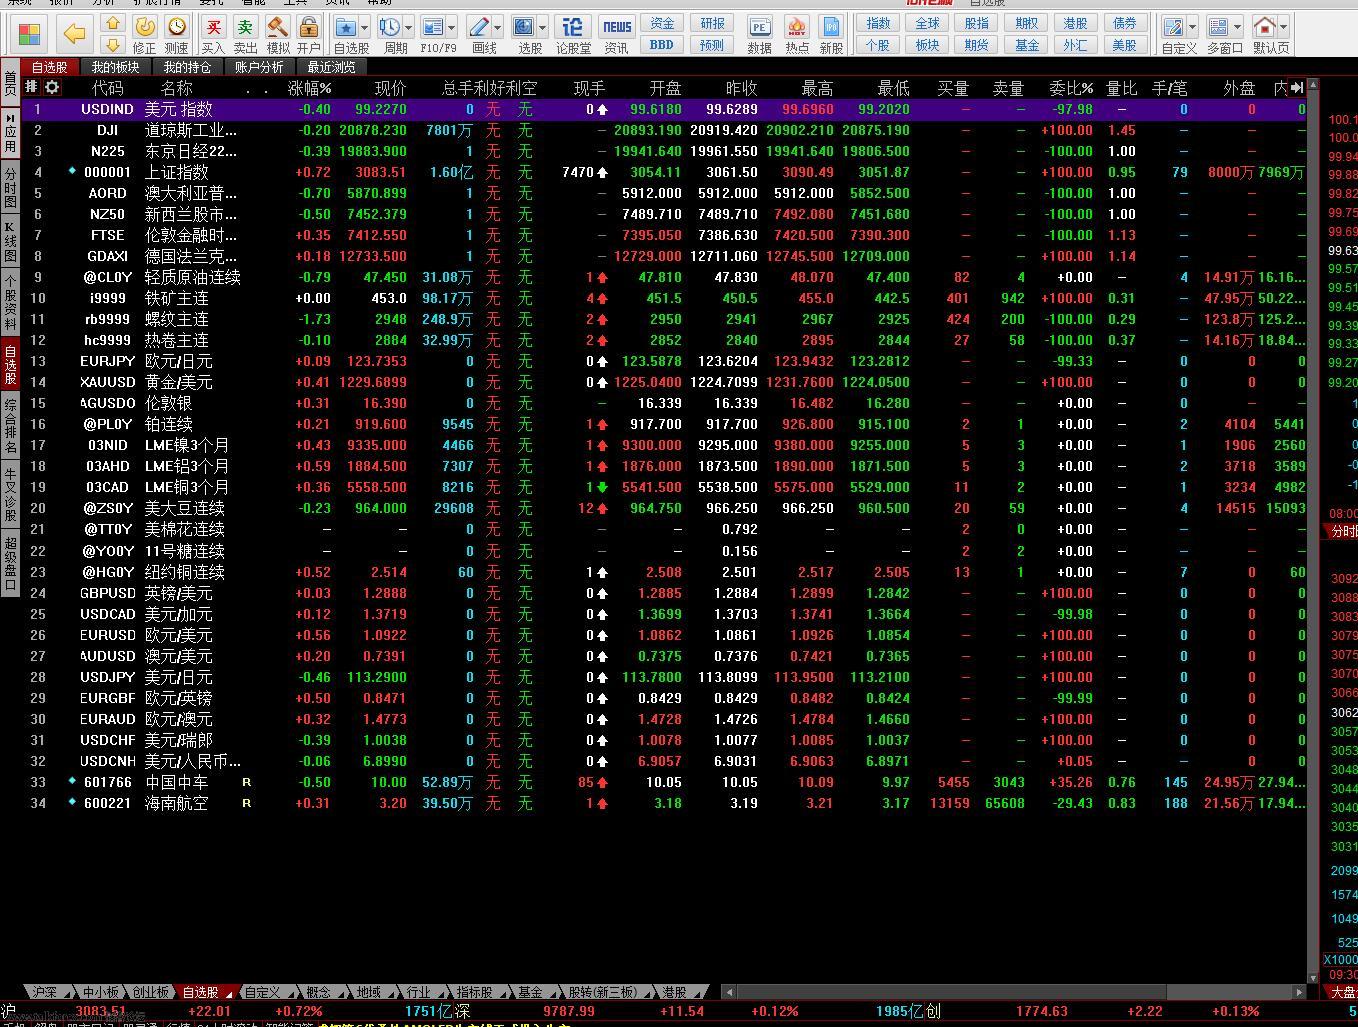Click the horizontal scrollbar right arrow
1358x1027 pixels.
pyautogui.click(x=1298, y=992)
